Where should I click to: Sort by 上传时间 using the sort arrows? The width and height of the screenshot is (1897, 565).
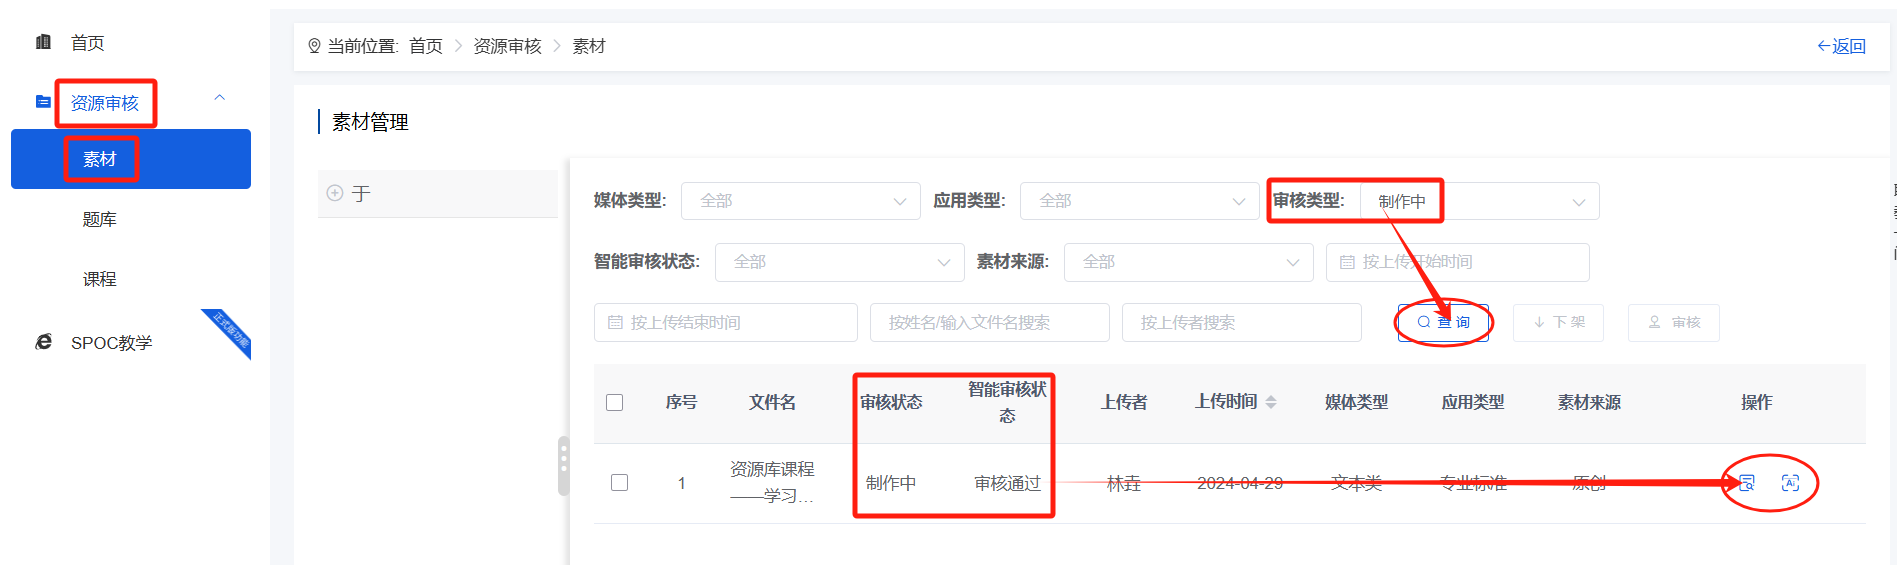1271,402
